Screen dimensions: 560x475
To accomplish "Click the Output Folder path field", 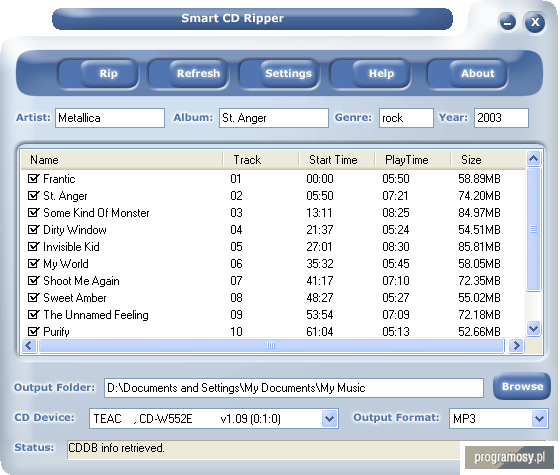I will tap(294, 388).
